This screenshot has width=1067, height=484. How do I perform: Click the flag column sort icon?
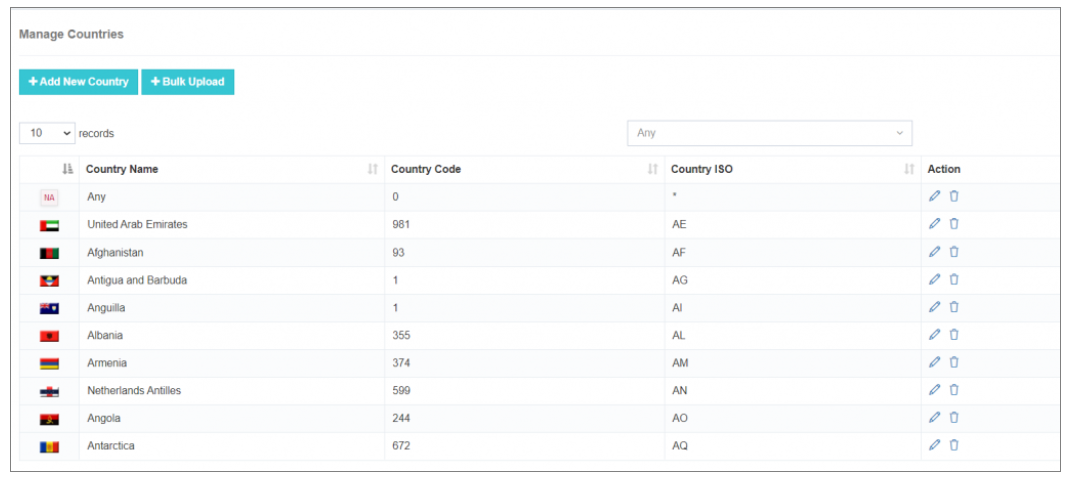67,170
